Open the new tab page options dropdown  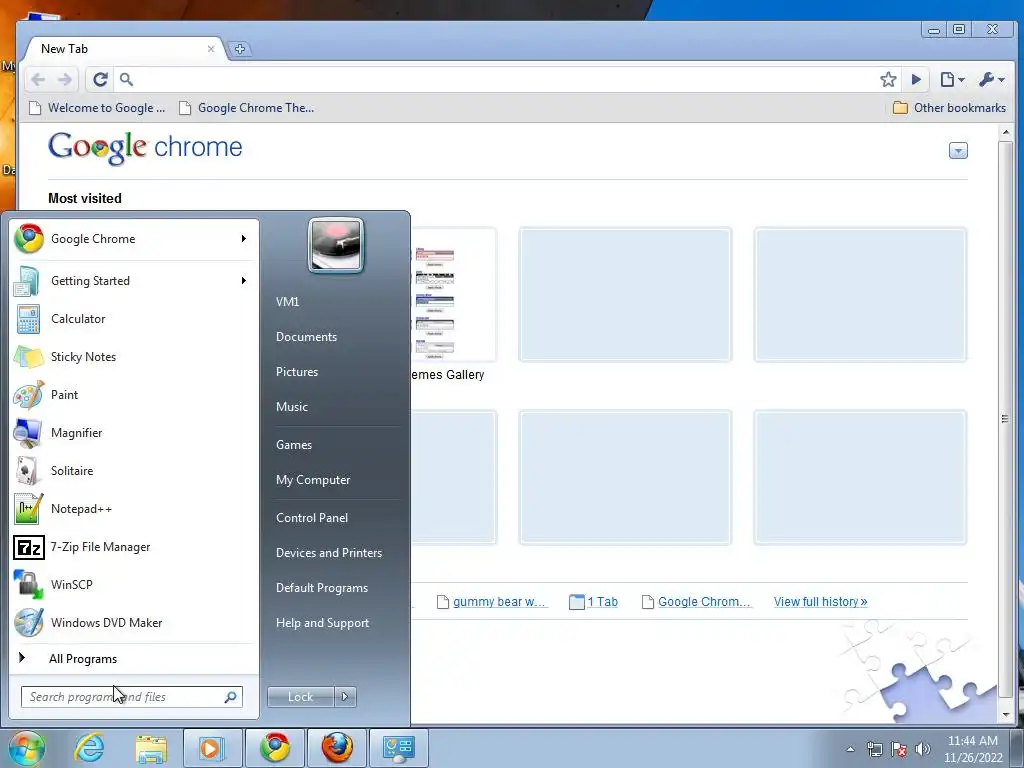pos(958,151)
